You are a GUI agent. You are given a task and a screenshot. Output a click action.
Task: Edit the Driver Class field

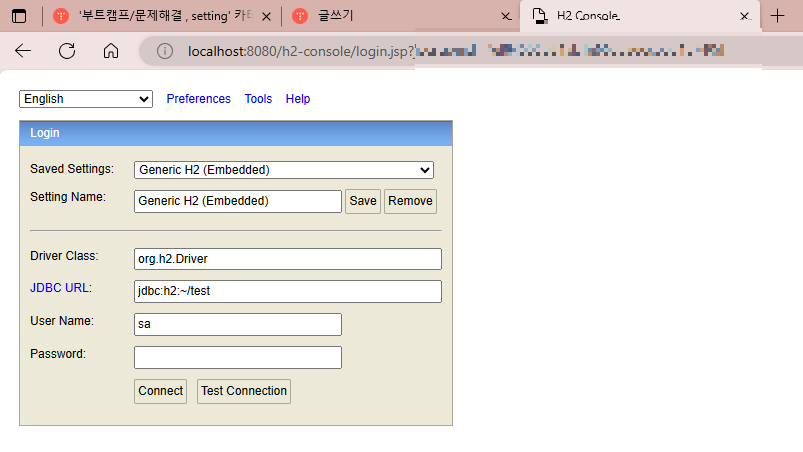pyautogui.click(x=288, y=259)
